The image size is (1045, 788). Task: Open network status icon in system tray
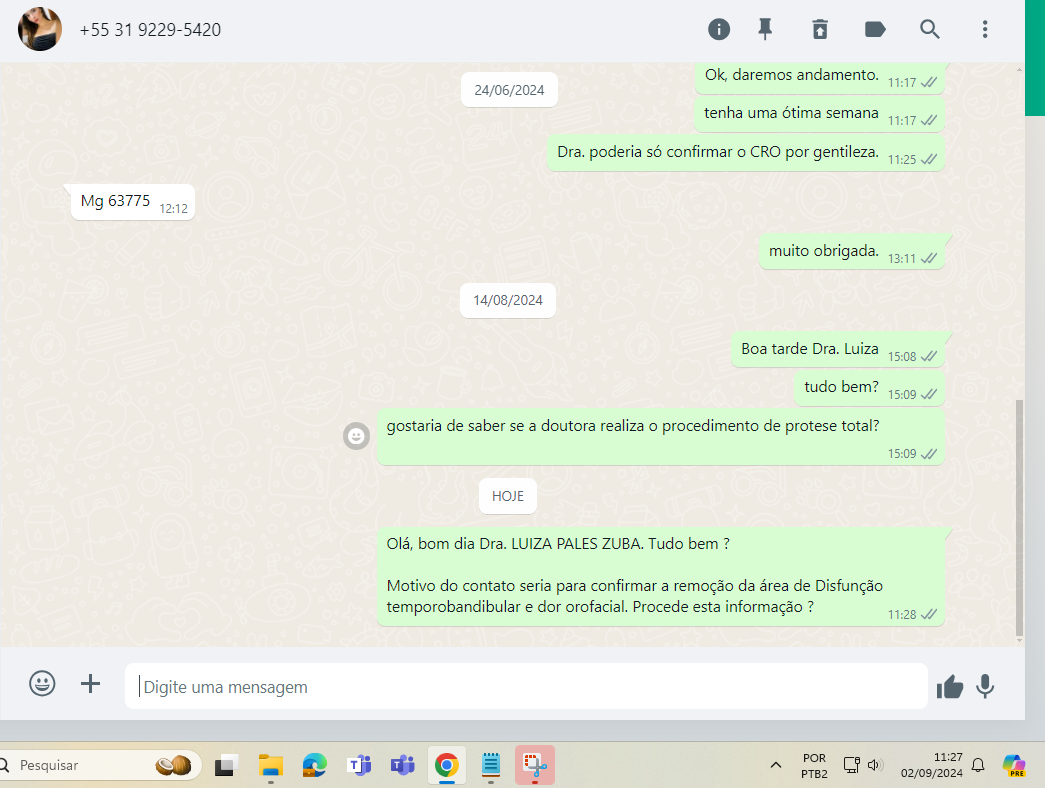tap(851, 765)
